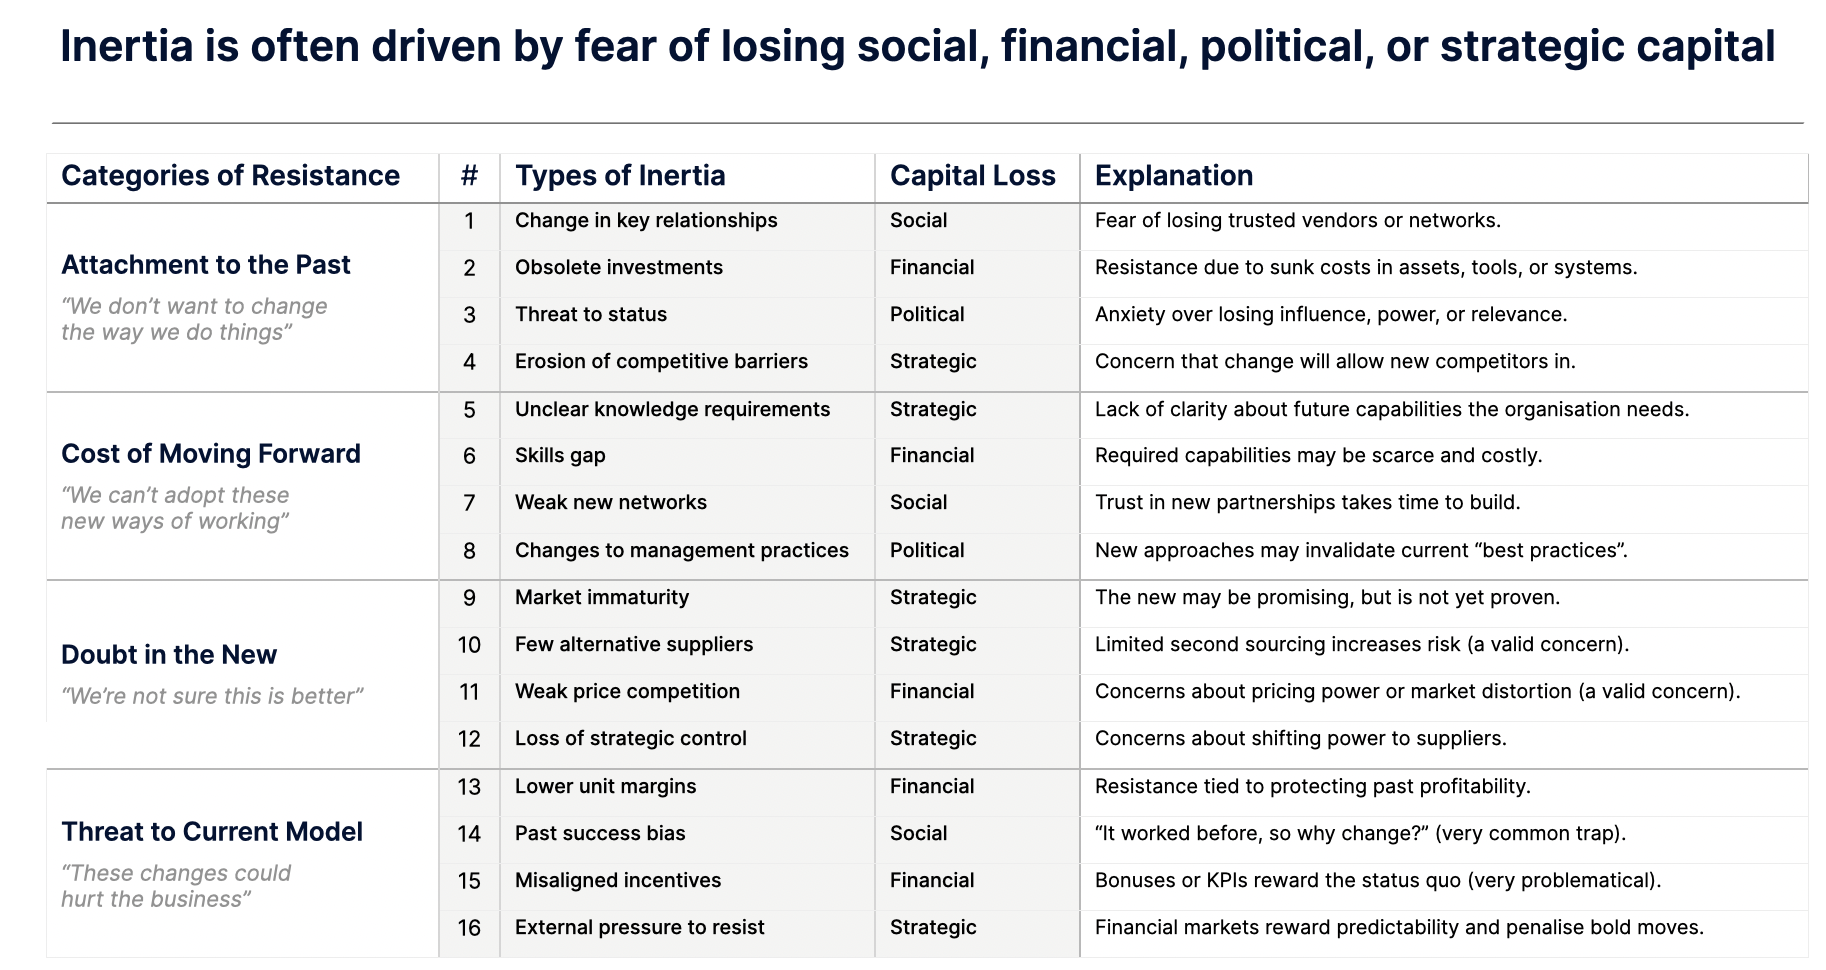Select the "Loss of strategic control" cell
The image size is (1826, 970).
(x=630, y=739)
